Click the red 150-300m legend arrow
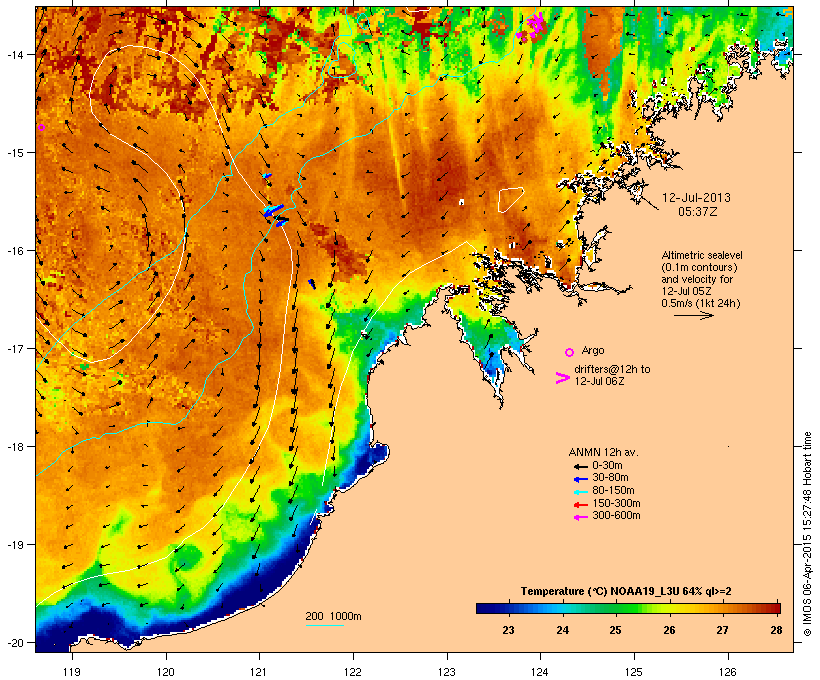The height and width of the screenshot is (680, 820). (580, 504)
